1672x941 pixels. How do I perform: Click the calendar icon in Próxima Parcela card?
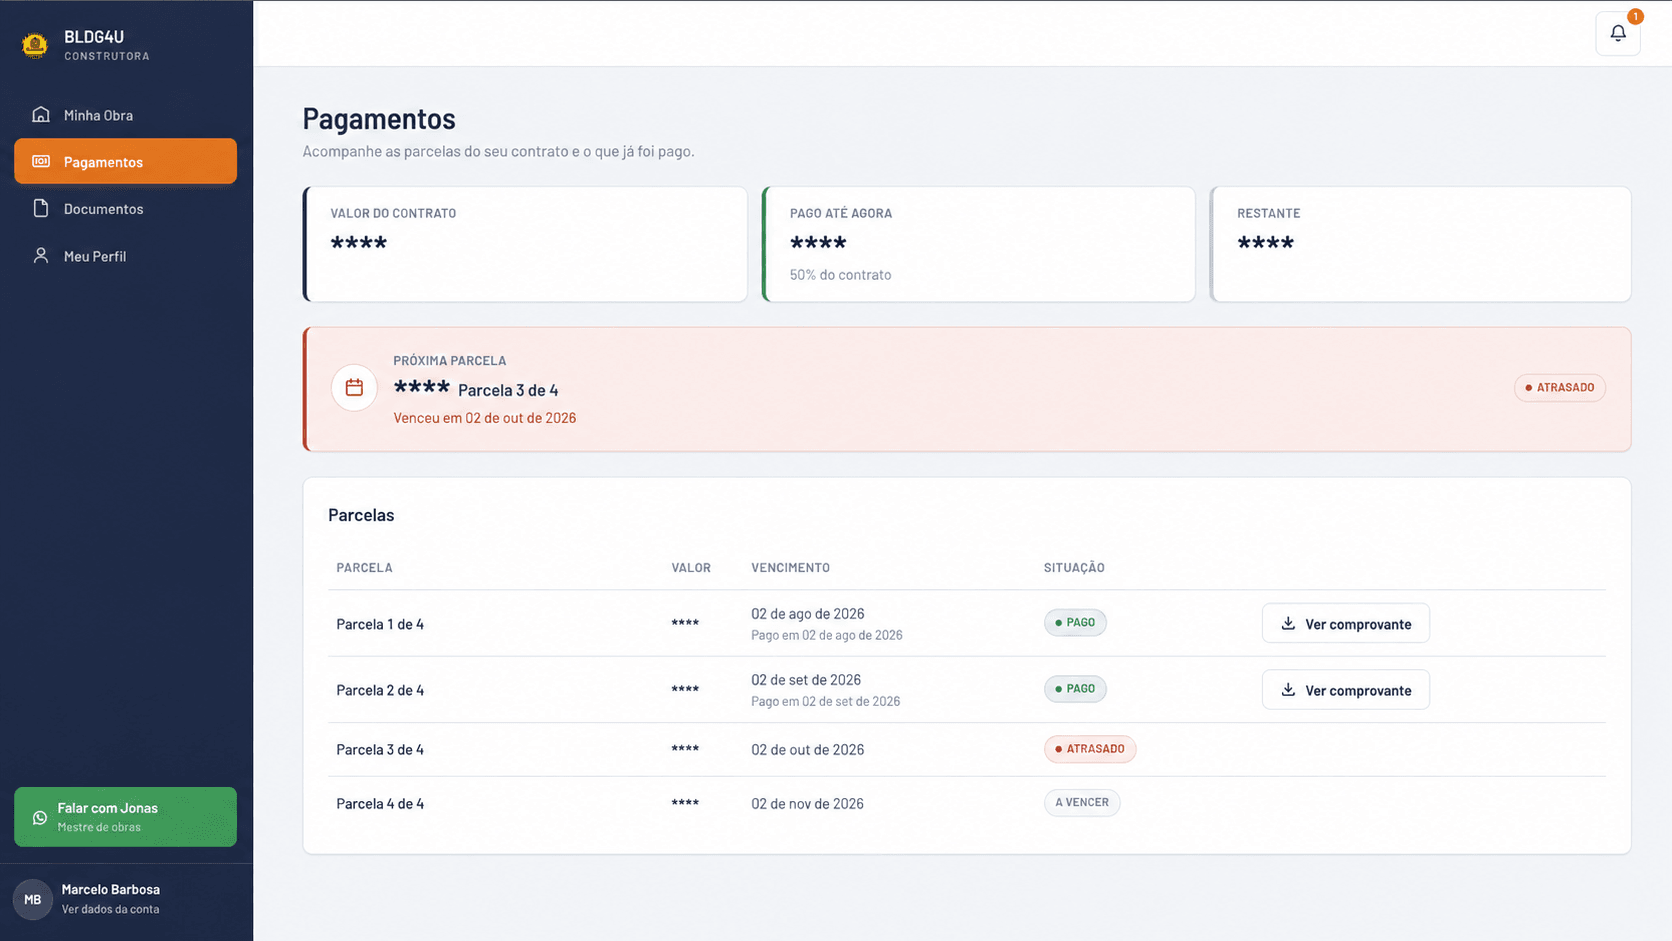pyautogui.click(x=354, y=387)
